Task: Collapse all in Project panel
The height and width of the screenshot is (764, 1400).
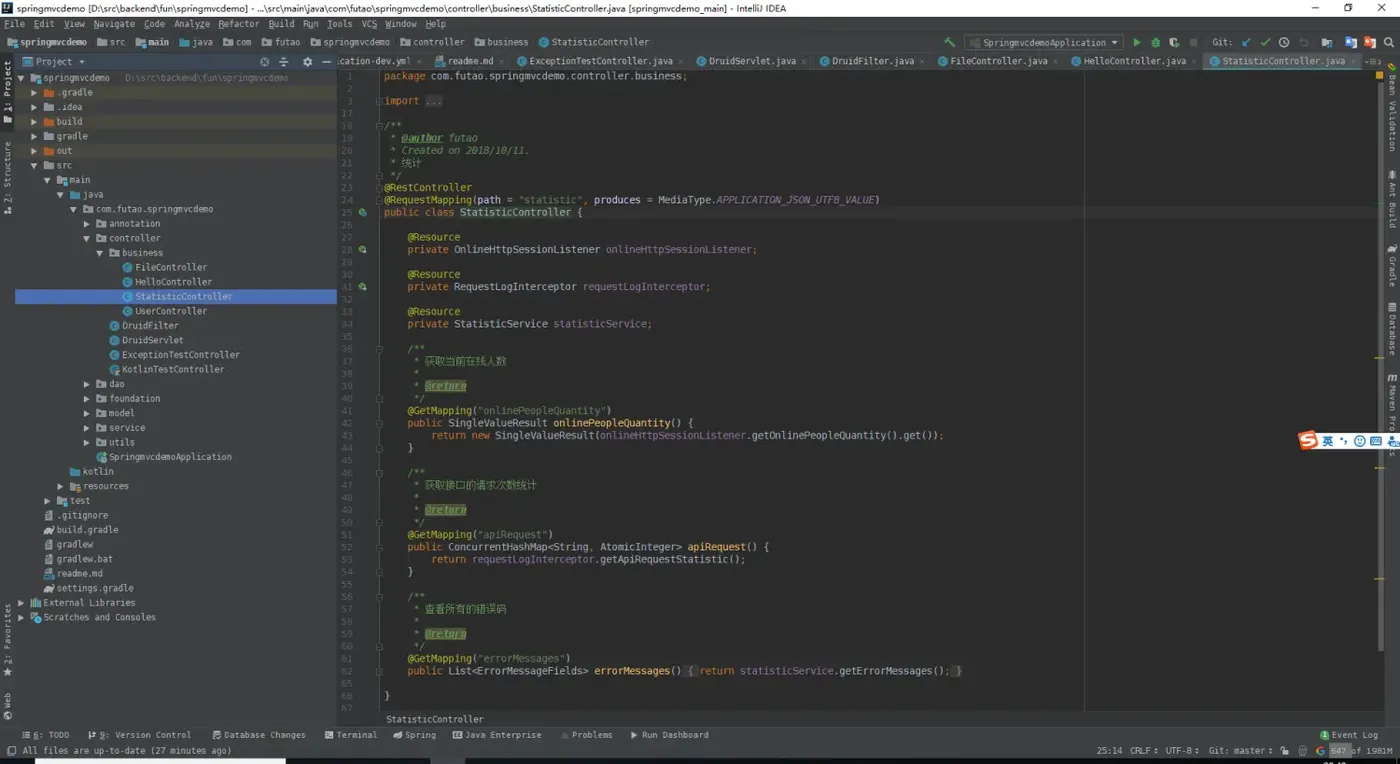Action: (286, 61)
